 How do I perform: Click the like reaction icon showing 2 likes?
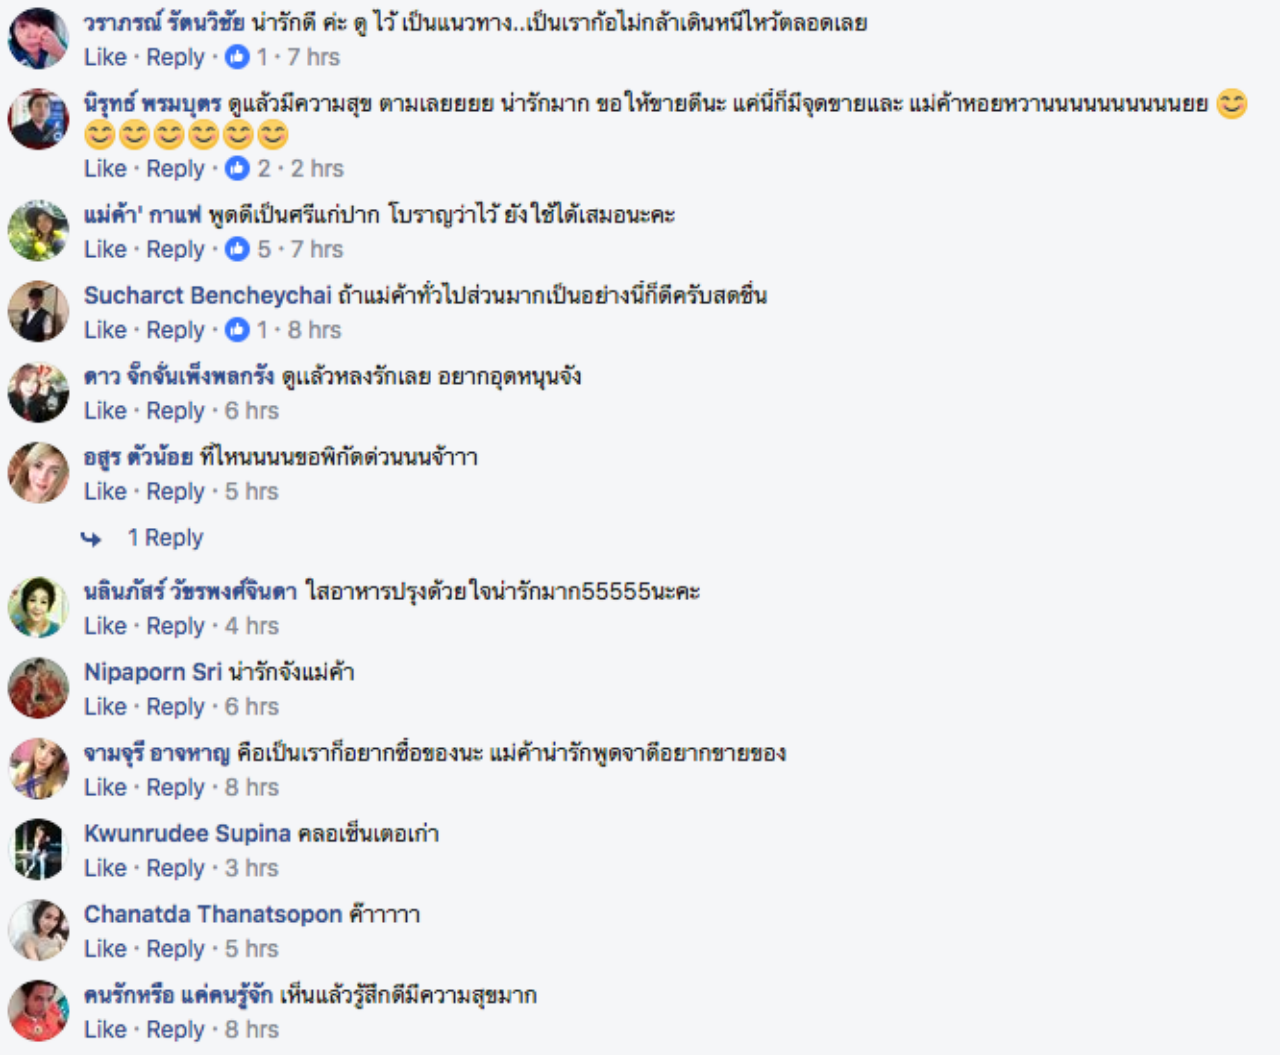pyautogui.click(x=237, y=168)
